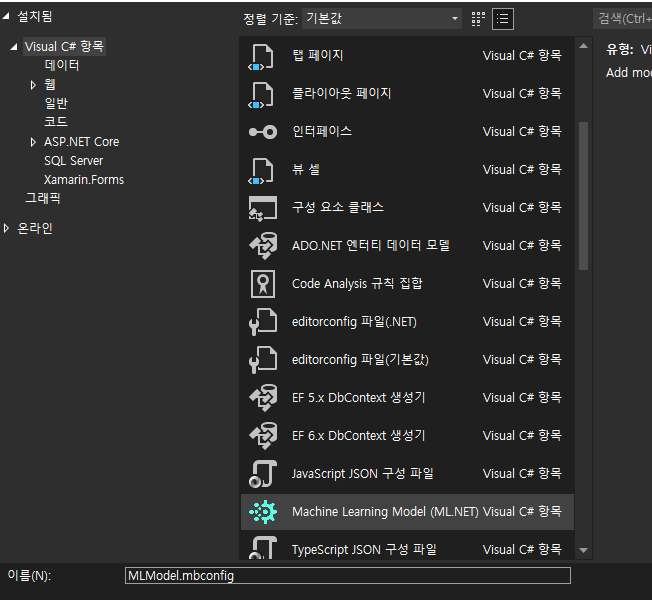Open the 정렬 기준 기본값 dropdown

[382, 19]
